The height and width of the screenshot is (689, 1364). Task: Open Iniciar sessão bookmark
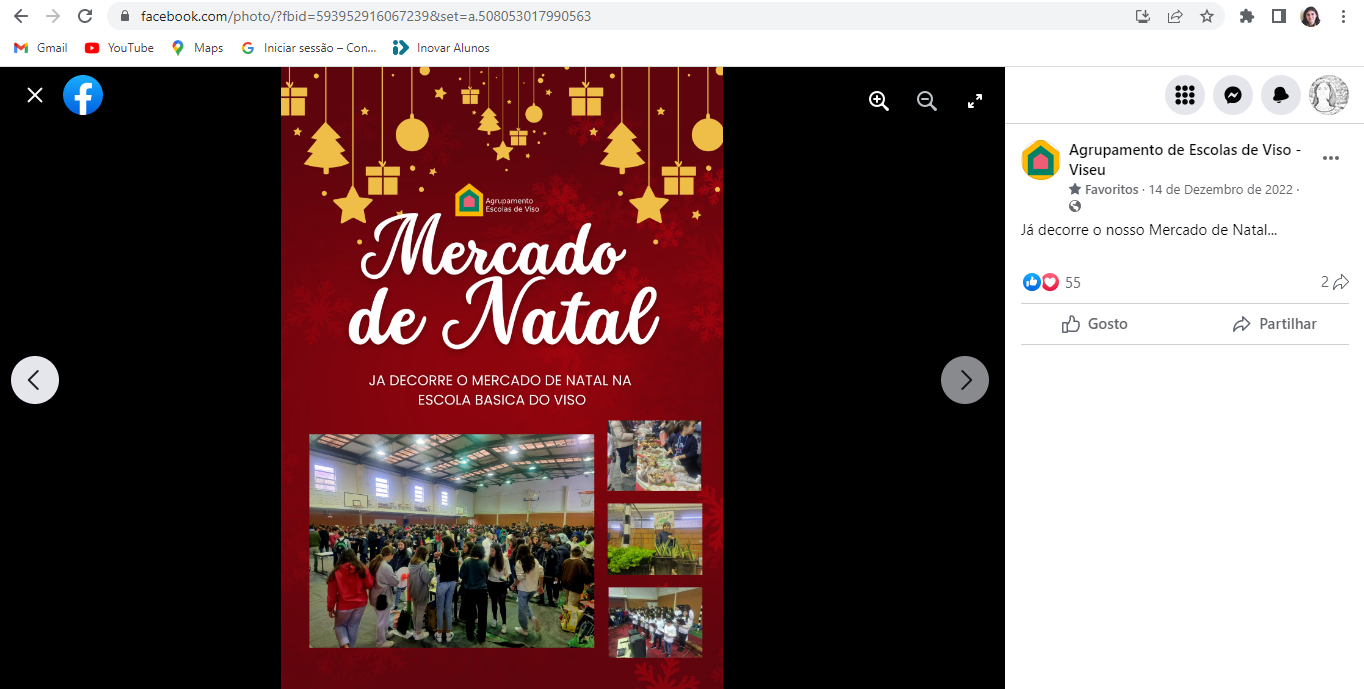309,48
